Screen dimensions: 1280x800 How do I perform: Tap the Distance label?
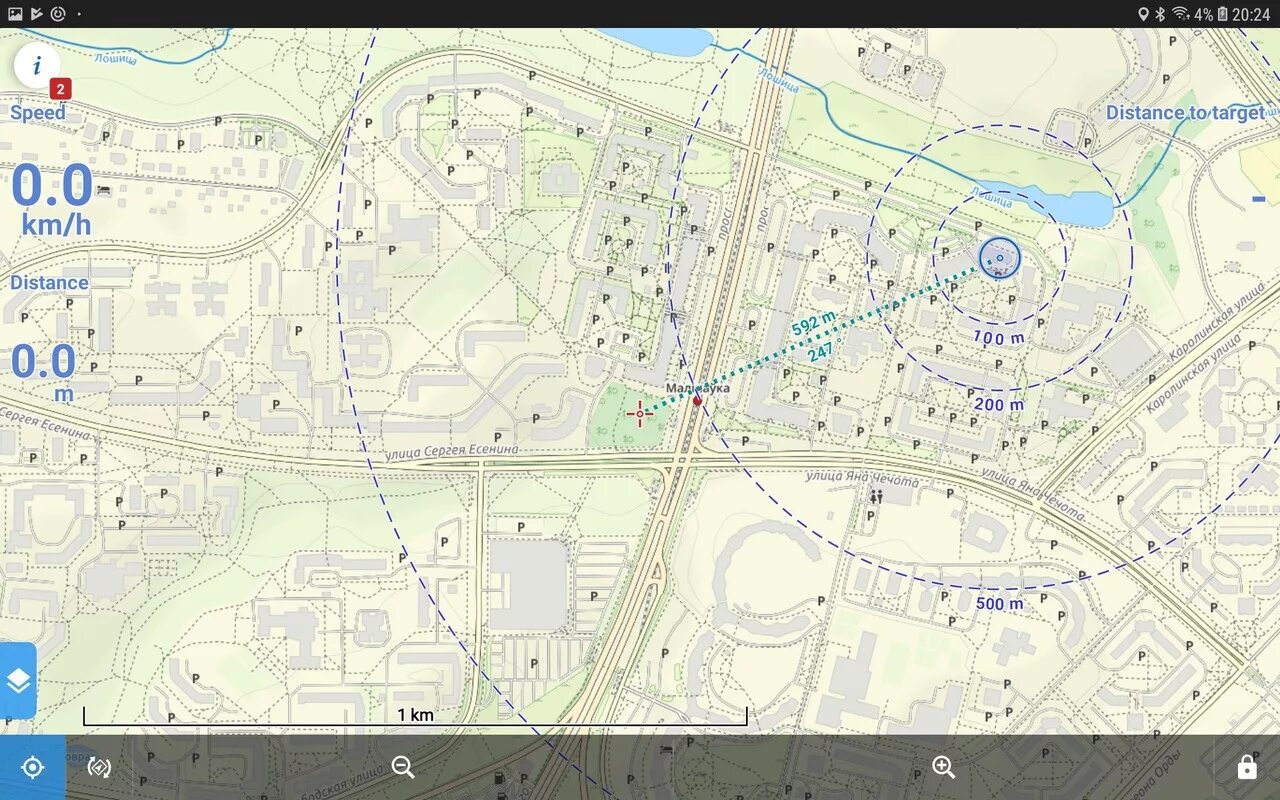tap(49, 283)
